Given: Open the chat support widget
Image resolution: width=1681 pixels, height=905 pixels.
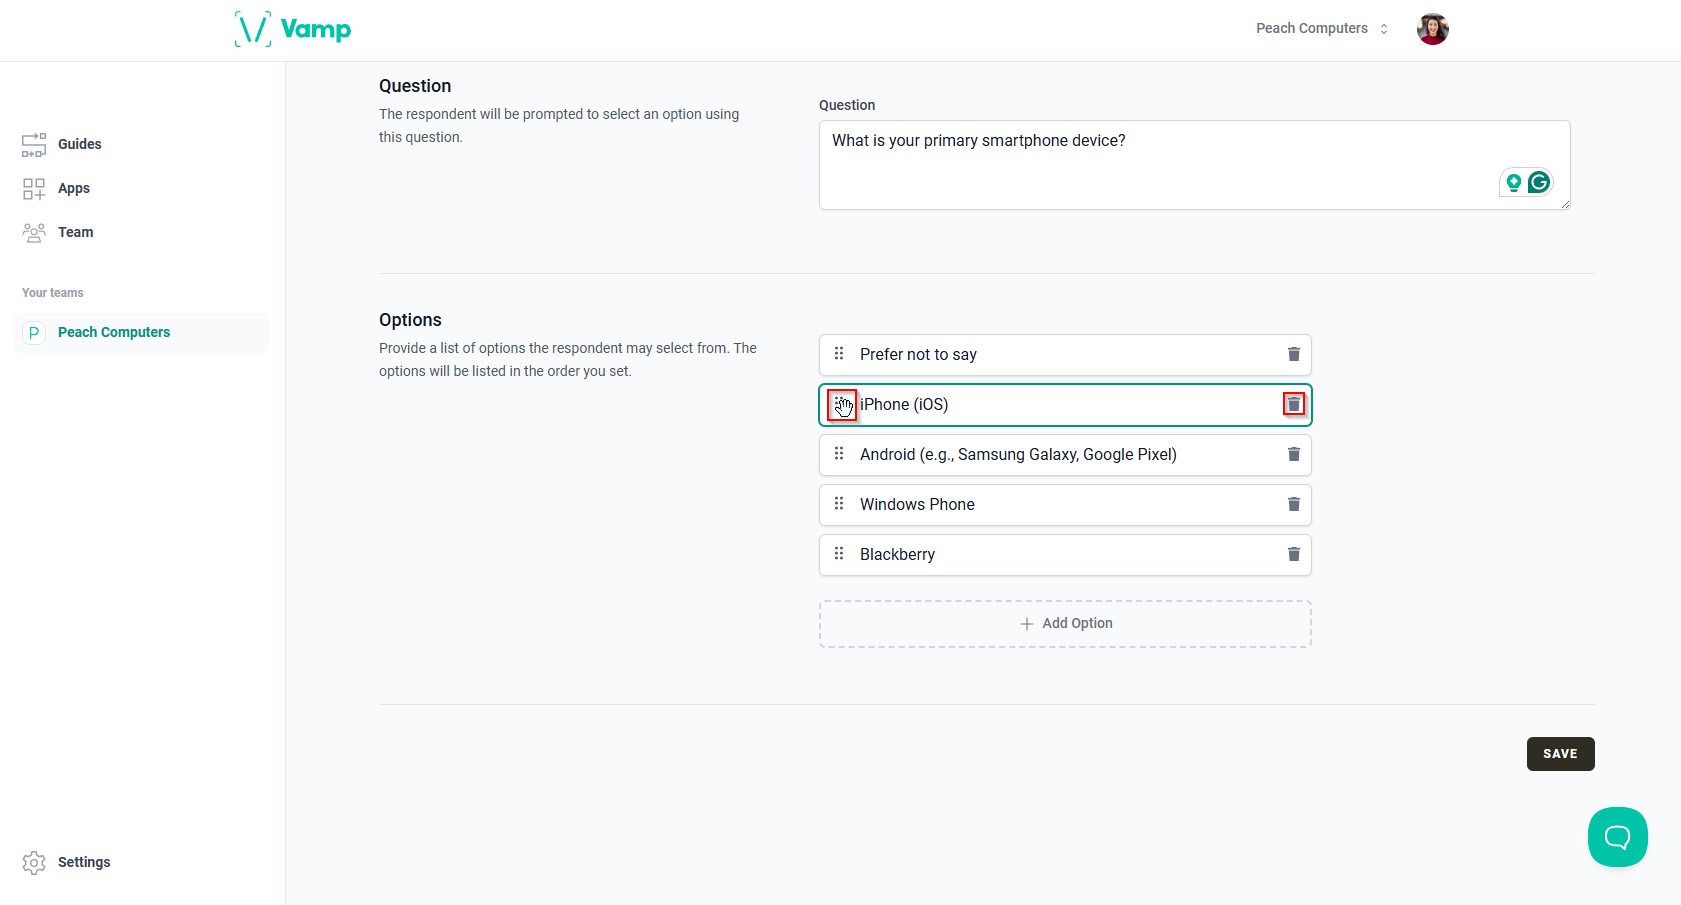Looking at the screenshot, I should [x=1617, y=837].
